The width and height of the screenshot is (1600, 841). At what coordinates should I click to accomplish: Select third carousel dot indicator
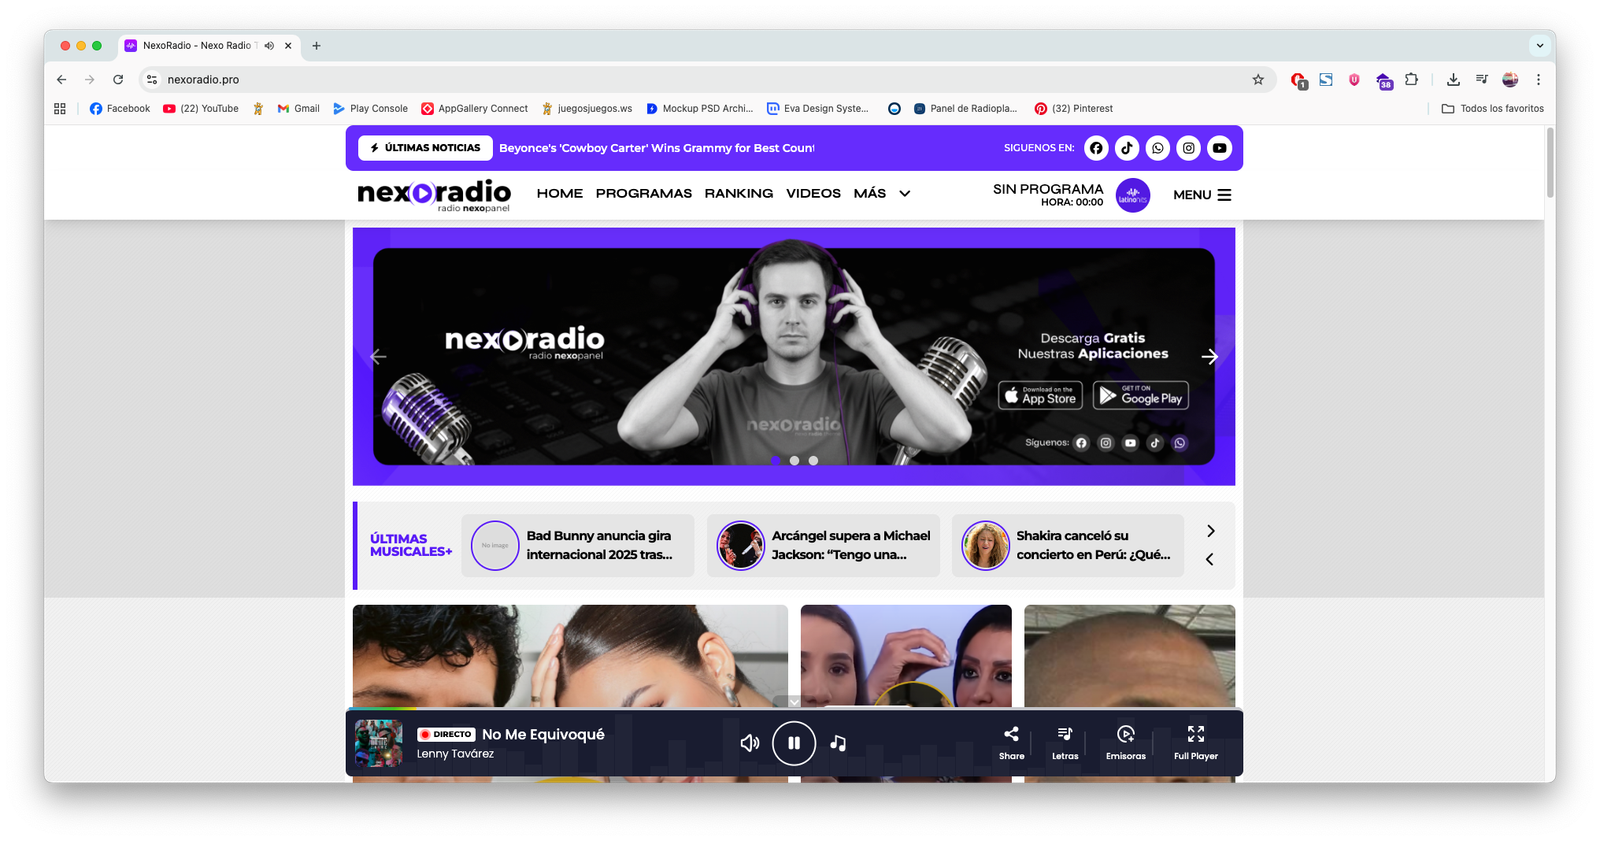click(813, 461)
